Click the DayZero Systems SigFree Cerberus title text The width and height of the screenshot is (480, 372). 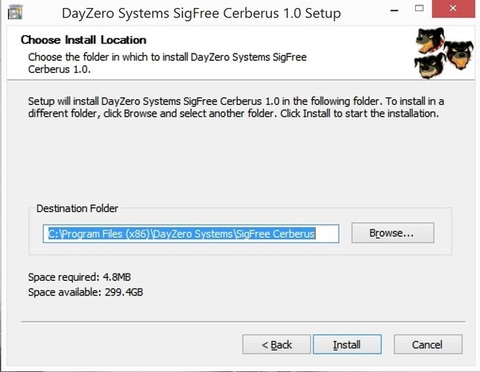(x=201, y=13)
